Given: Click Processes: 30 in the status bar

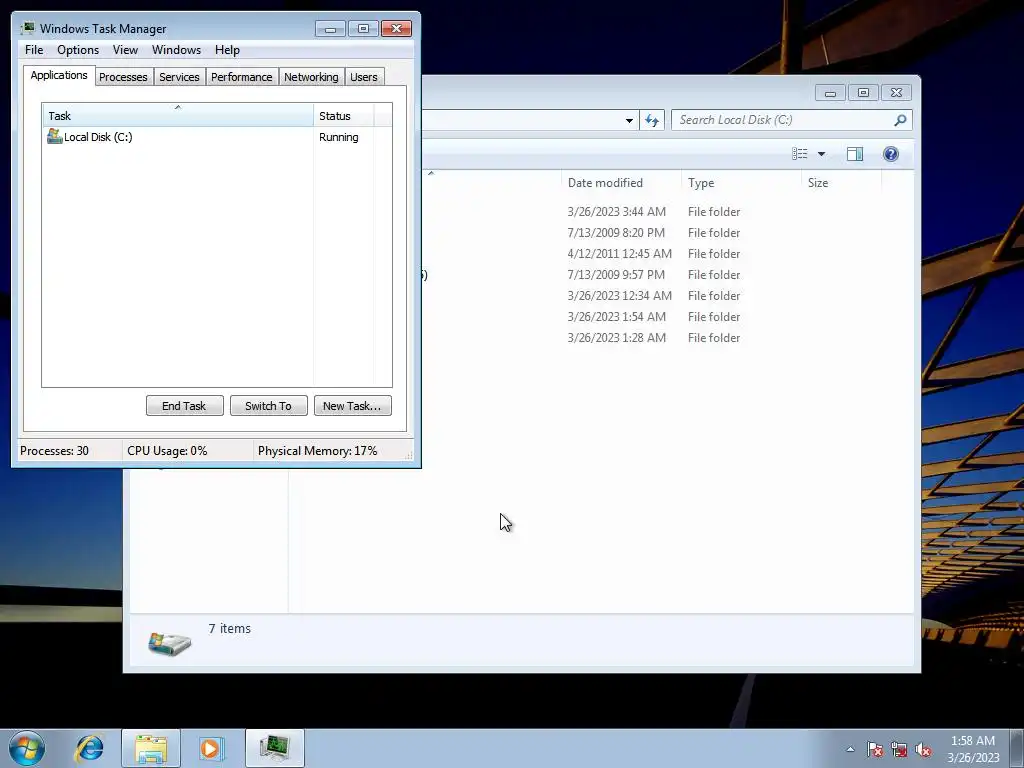Looking at the screenshot, I should click(54, 451).
